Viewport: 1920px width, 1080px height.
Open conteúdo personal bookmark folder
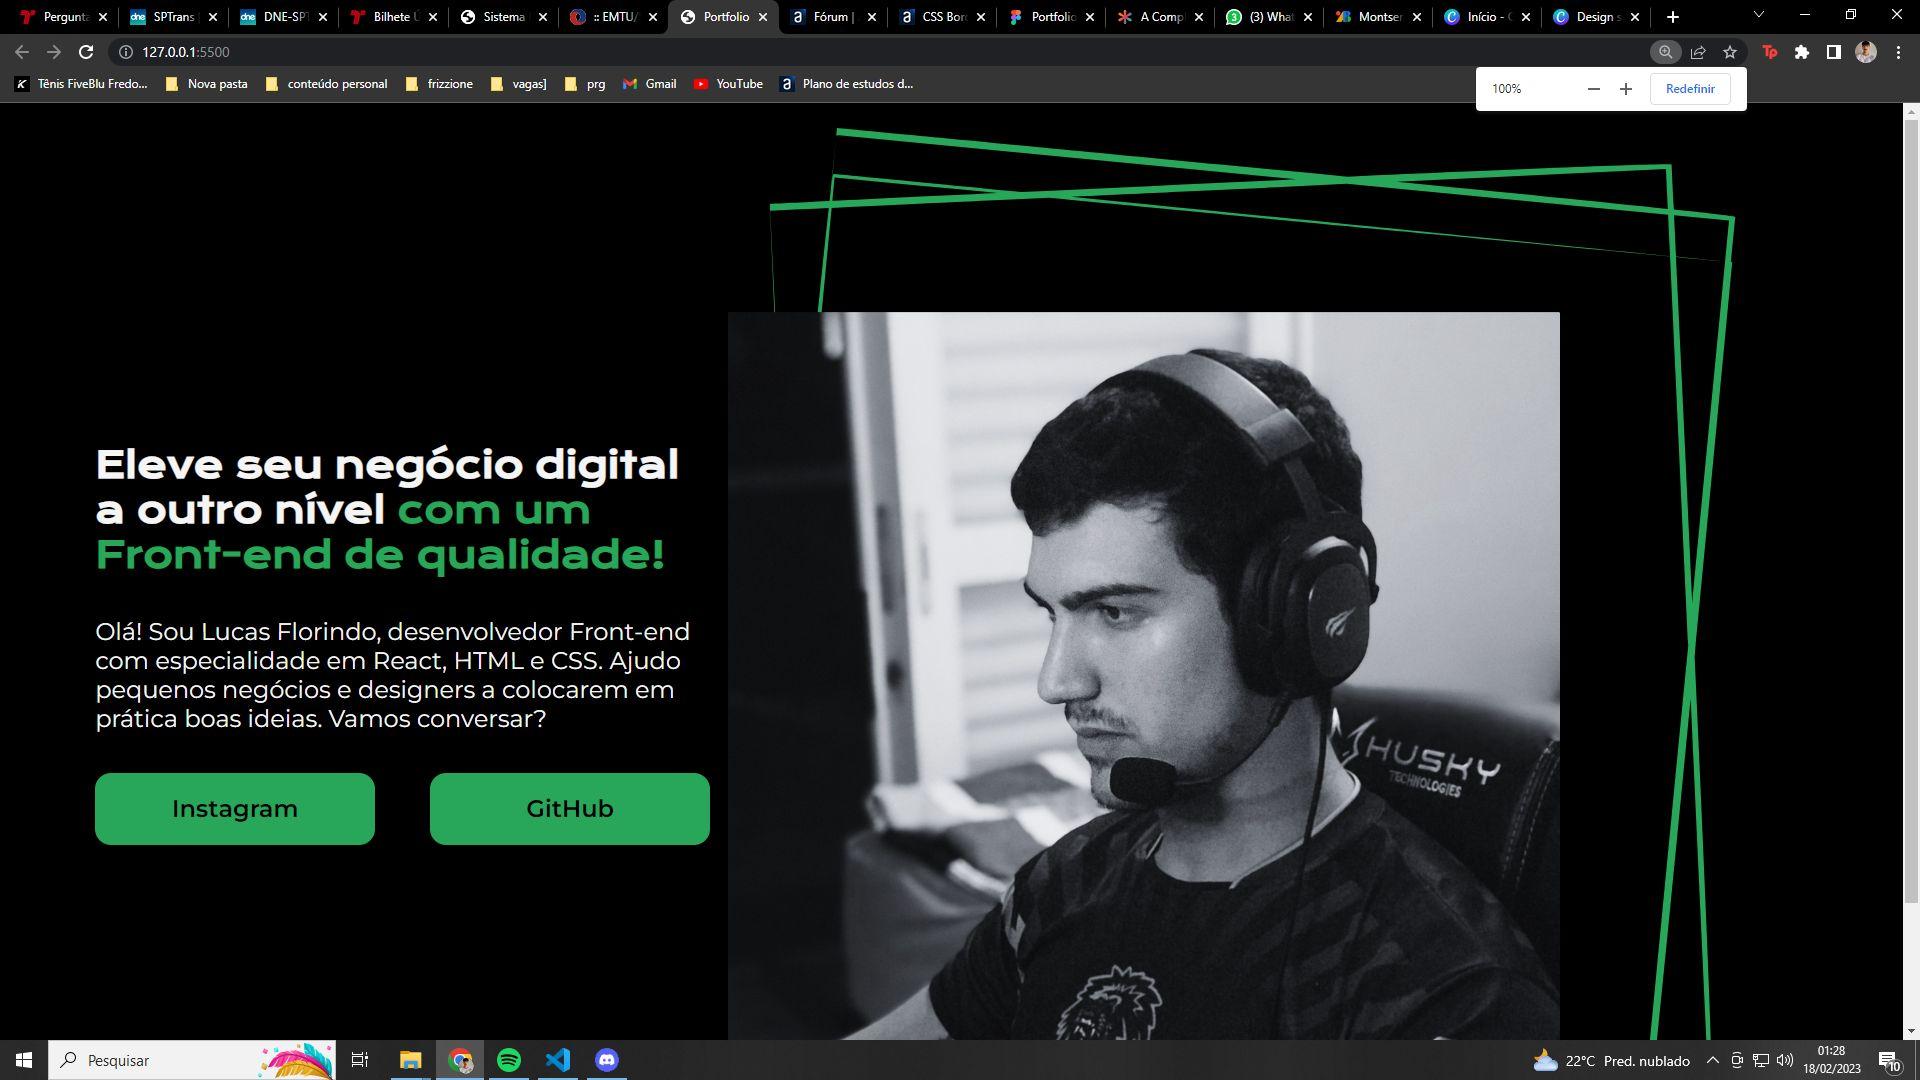point(327,84)
